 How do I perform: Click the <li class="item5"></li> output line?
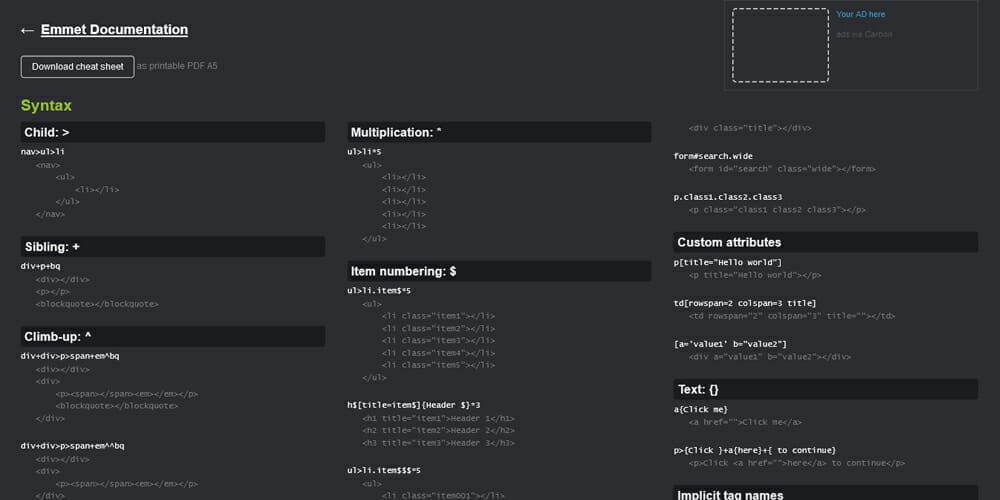pyautogui.click(x=438, y=365)
